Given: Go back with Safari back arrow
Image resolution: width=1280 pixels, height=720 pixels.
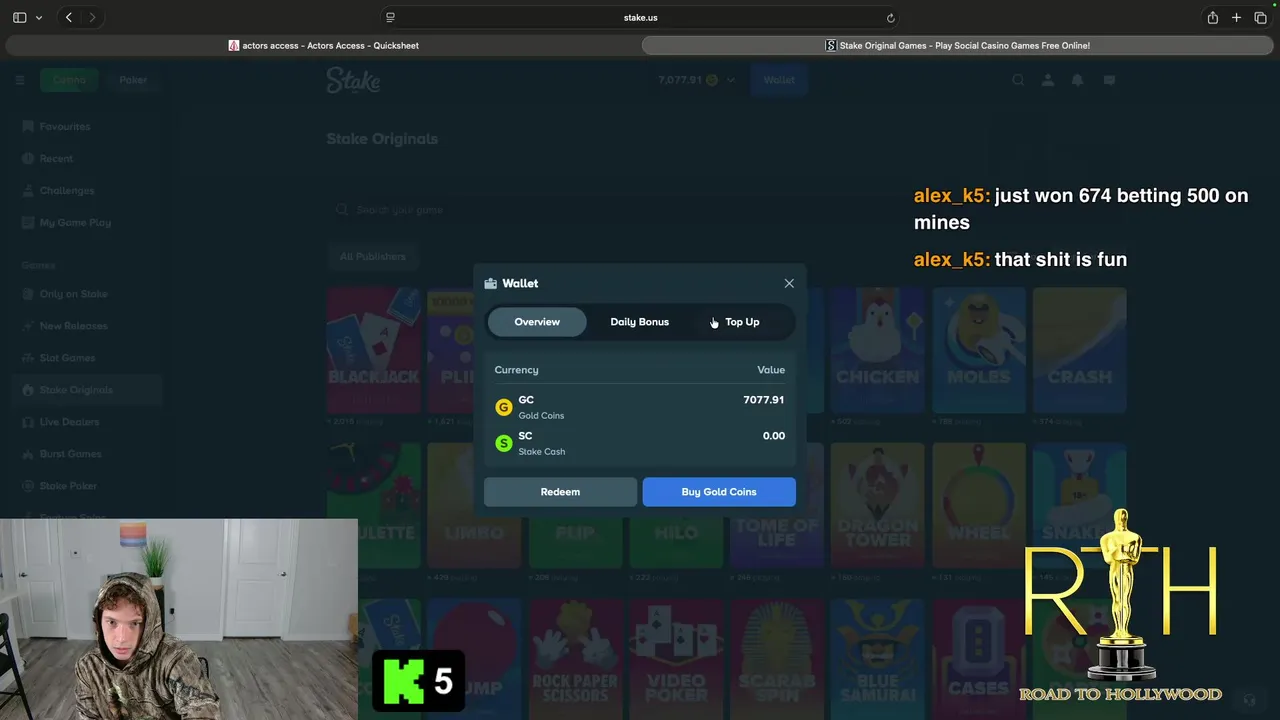Looking at the screenshot, I should click(69, 17).
